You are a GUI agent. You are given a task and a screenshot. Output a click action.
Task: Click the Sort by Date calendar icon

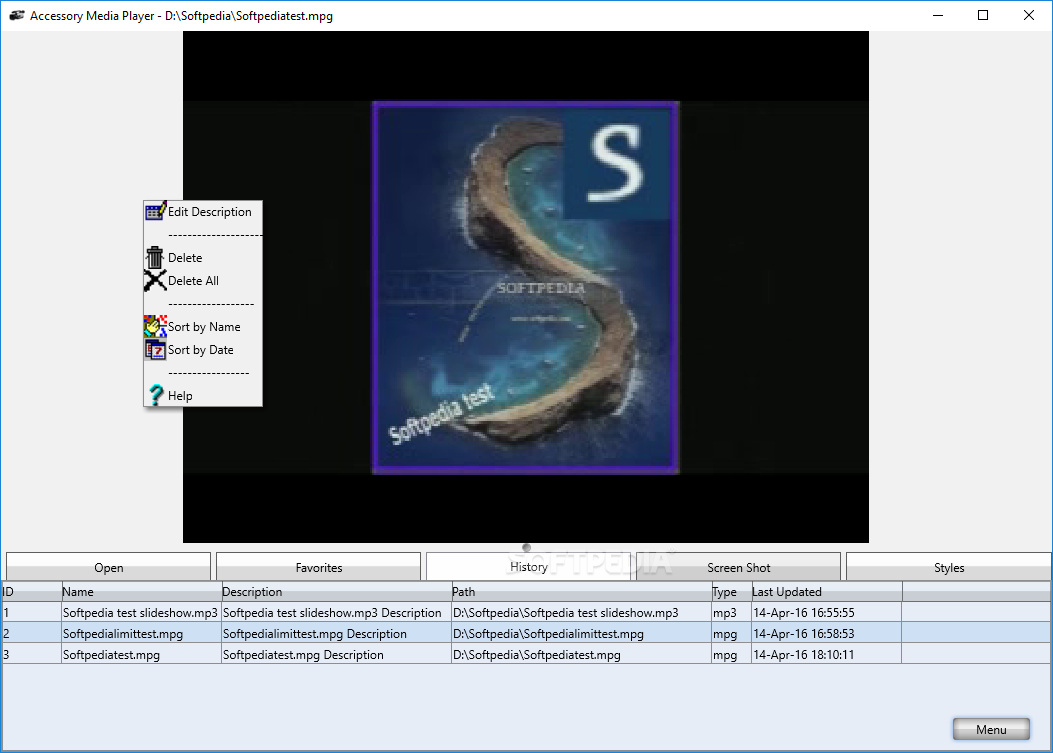[155, 349]
